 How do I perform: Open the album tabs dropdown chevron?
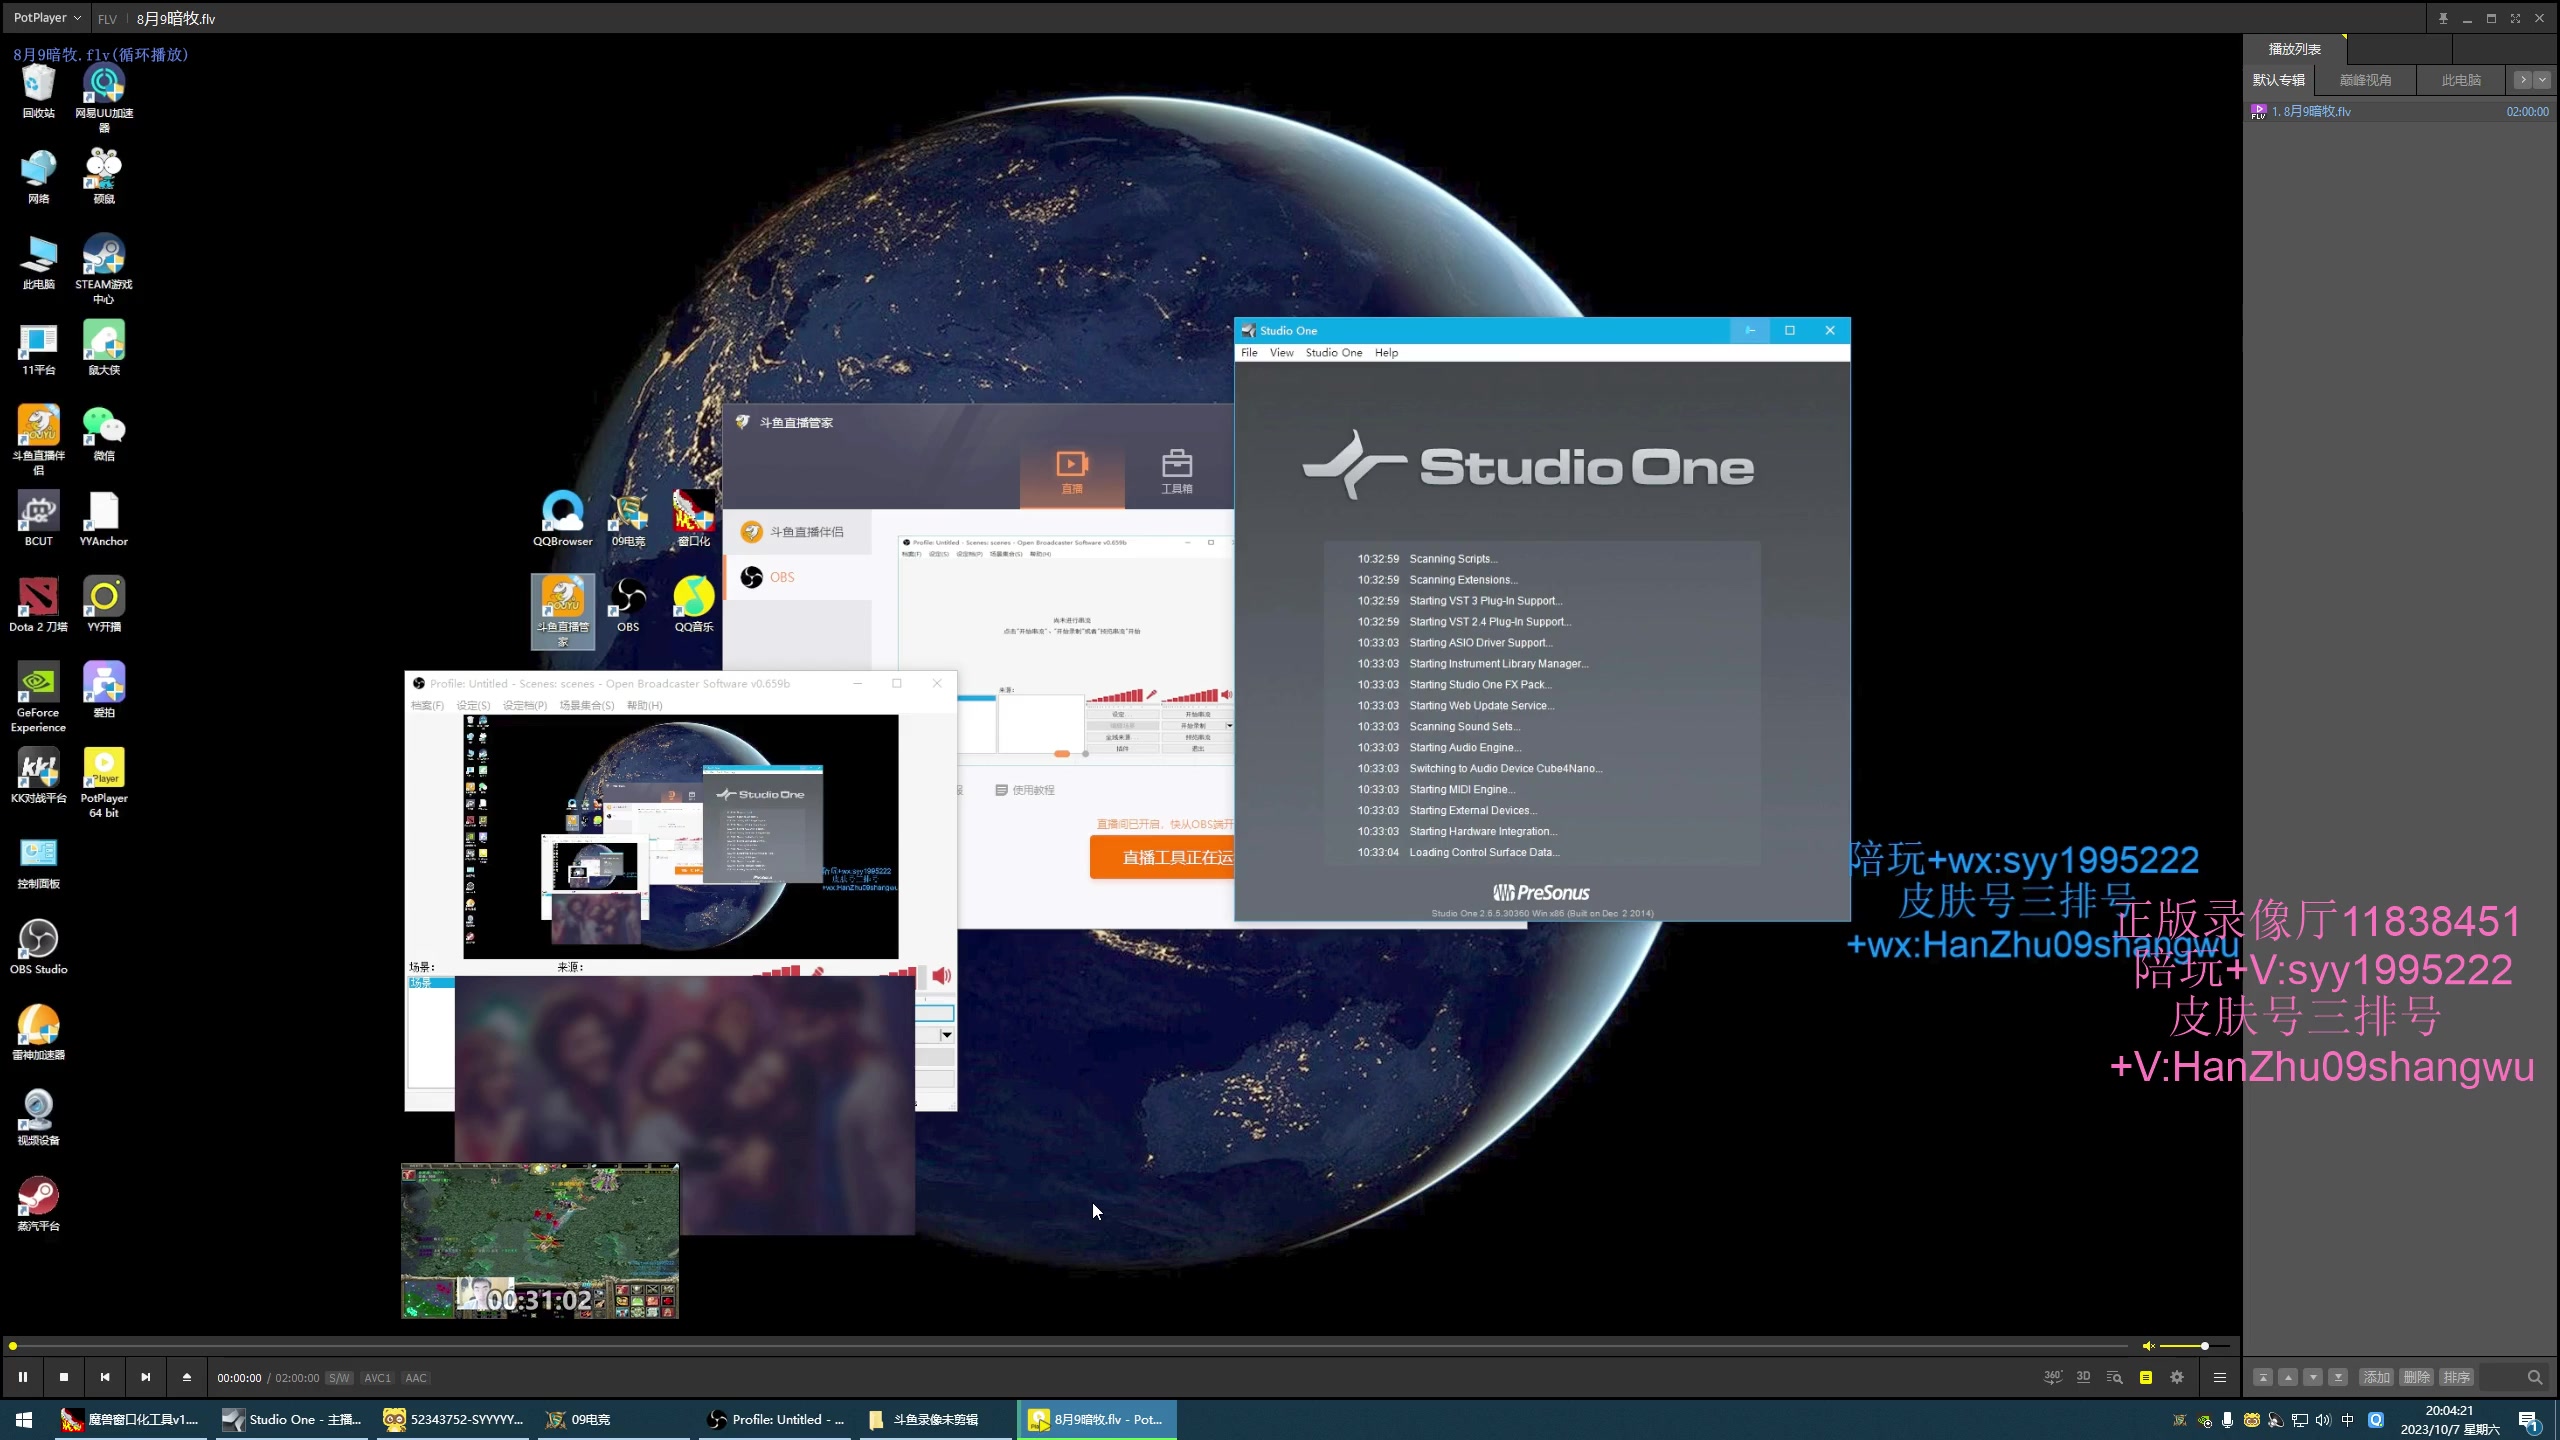pyautogui.click(x=2542, y=80)
